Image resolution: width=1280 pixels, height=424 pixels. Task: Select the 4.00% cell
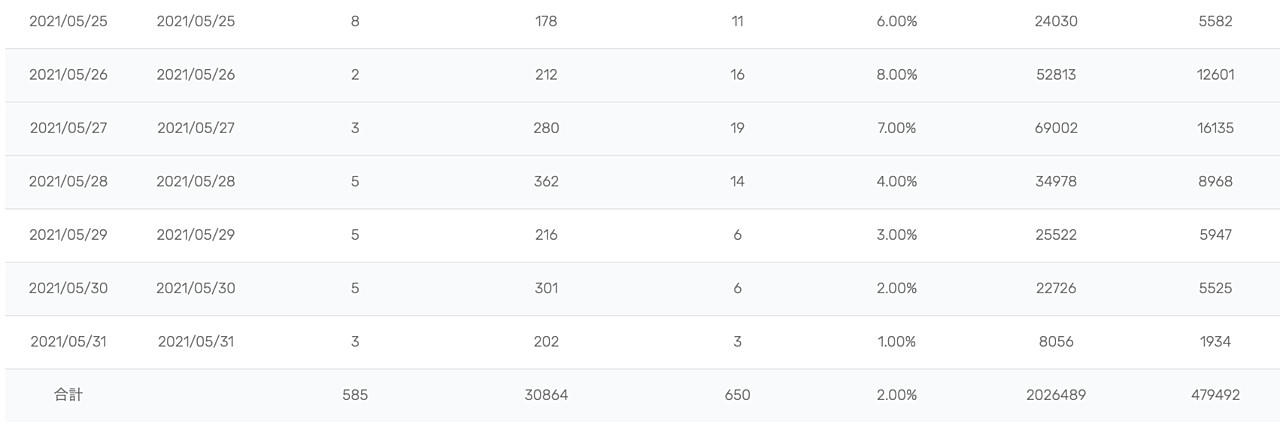896,181
